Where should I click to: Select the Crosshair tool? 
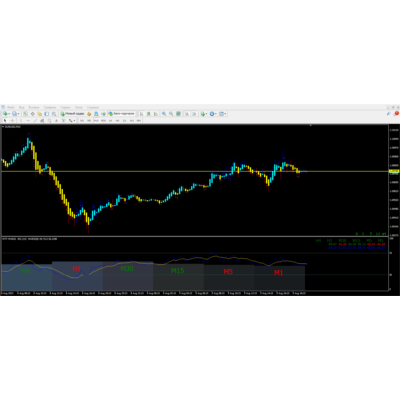coord(12,120)
